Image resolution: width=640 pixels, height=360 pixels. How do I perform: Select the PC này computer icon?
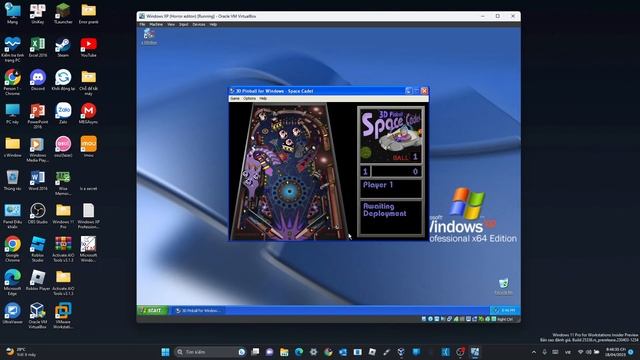[12, 113]
